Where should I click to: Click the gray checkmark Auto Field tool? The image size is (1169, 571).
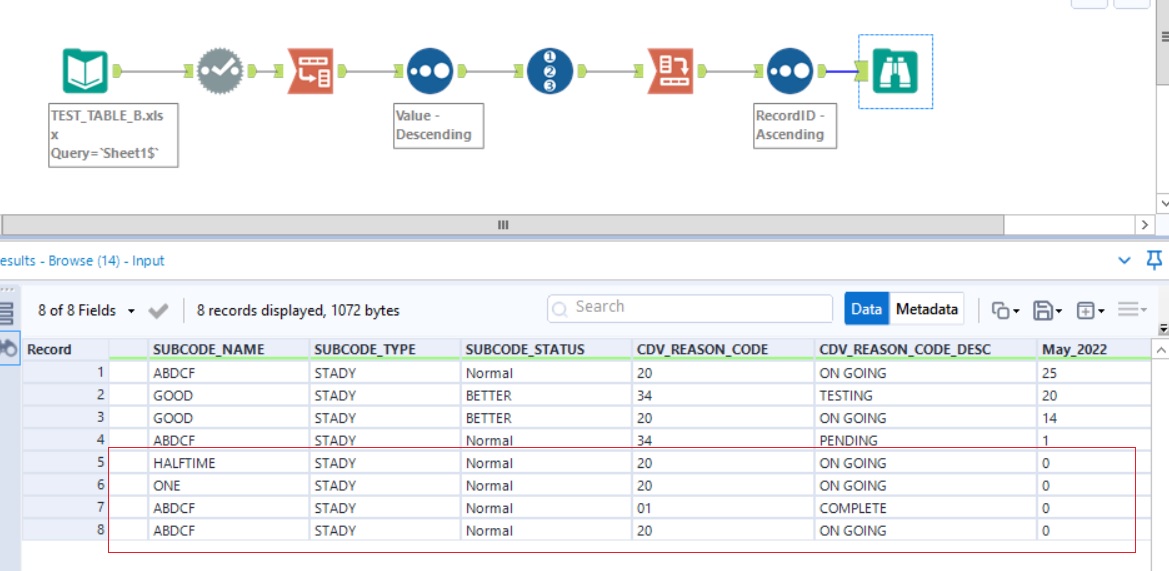pos(219,71)
